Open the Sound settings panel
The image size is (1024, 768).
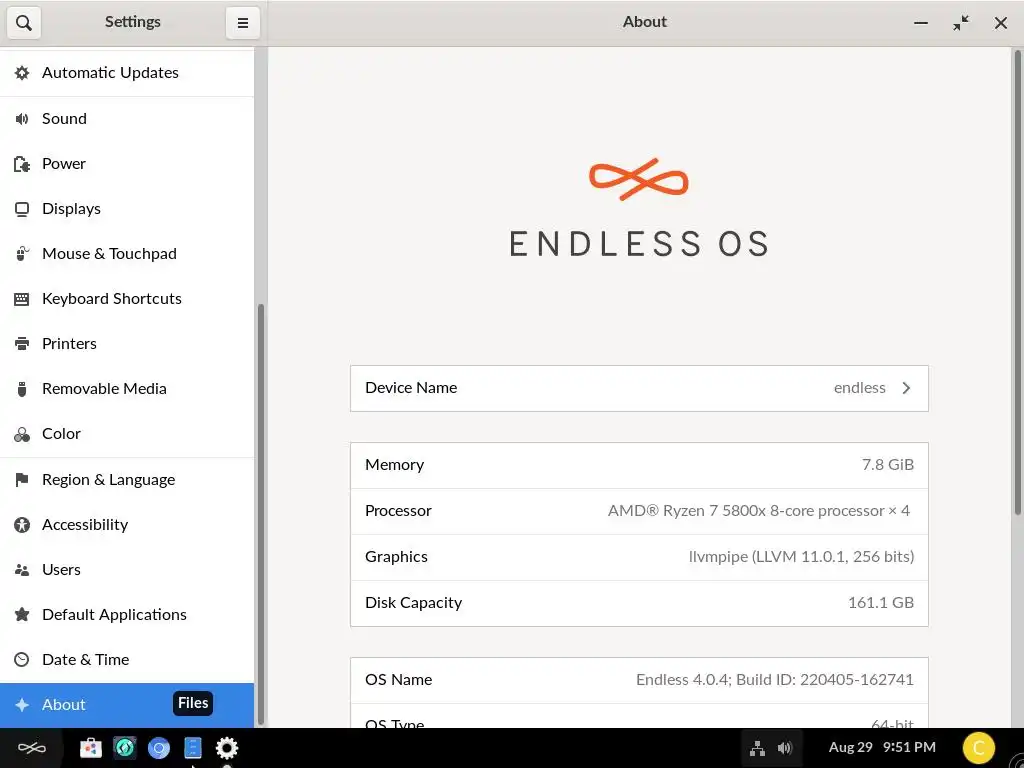(127, 118)
